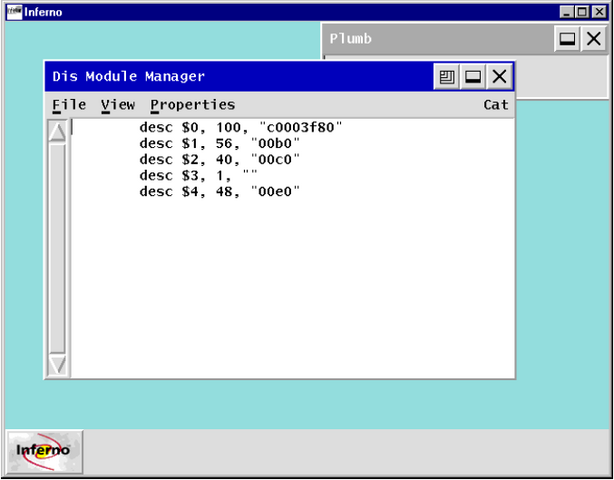Close the outer Inferno host window

click(599, 12)
